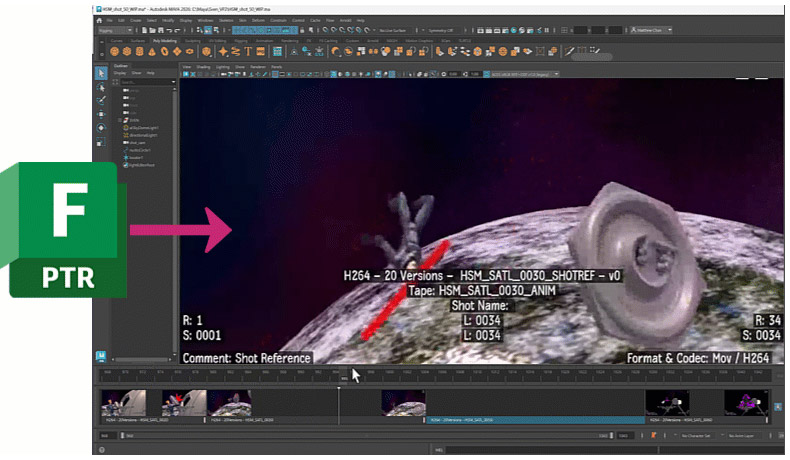This screenshot has height=460, width=790.
Task: Activate the Paint Selection tool
Action: pos(101,100)
